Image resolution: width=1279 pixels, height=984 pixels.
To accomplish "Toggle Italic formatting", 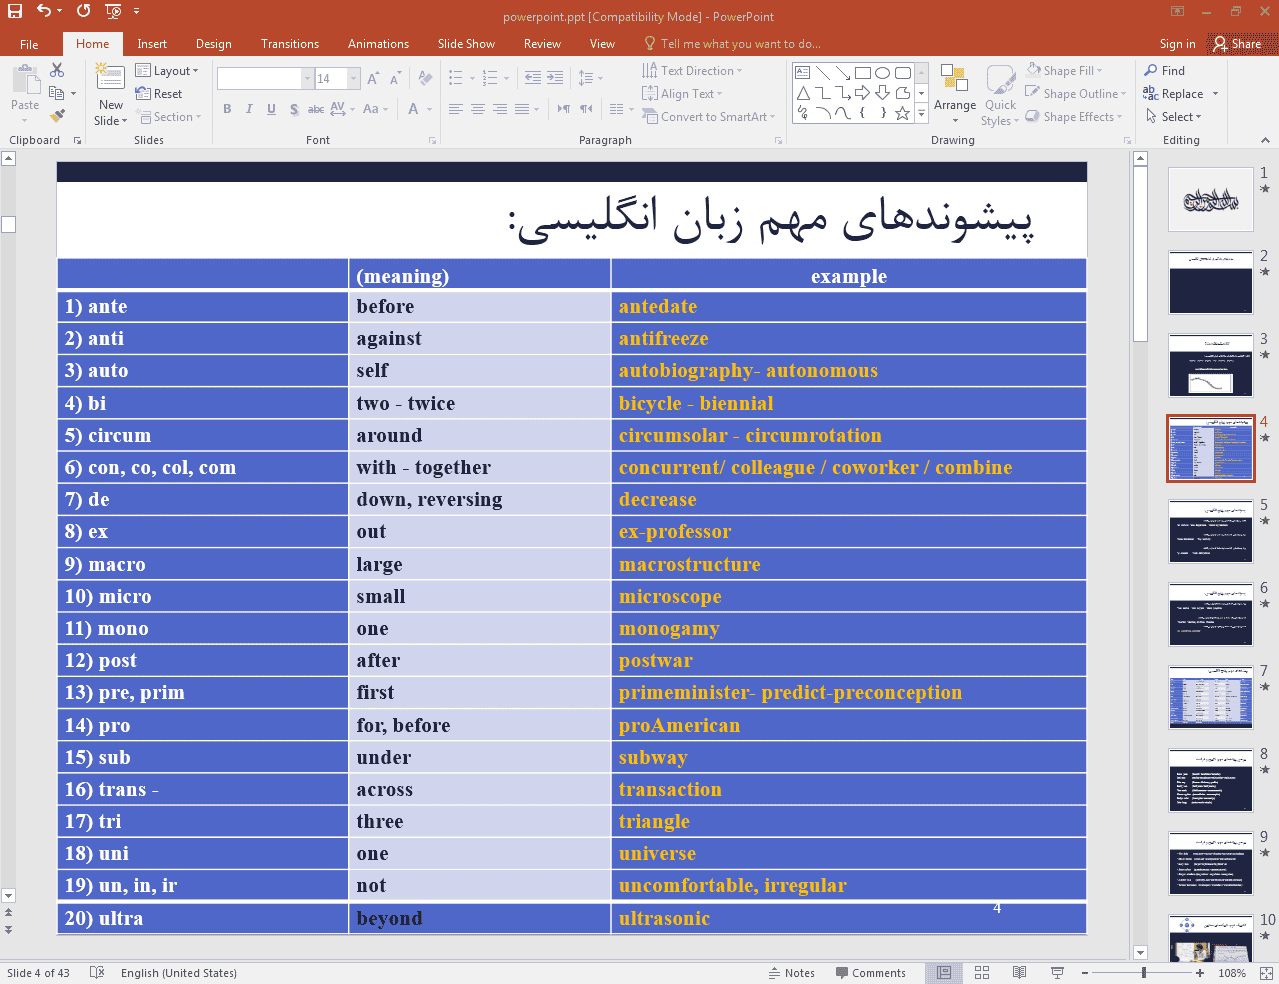I will [x=249, y=109].
